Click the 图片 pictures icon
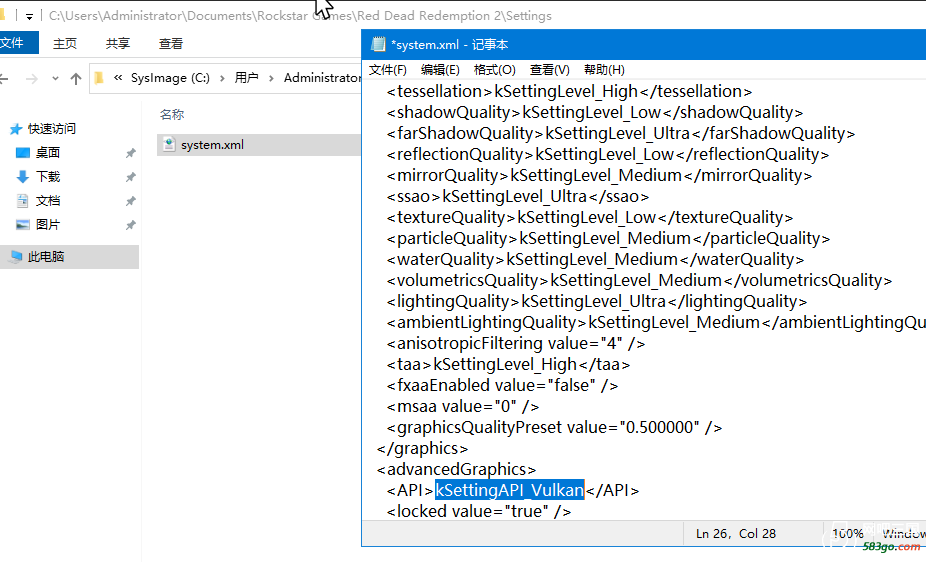926x562 pixels. click(22, 224)
